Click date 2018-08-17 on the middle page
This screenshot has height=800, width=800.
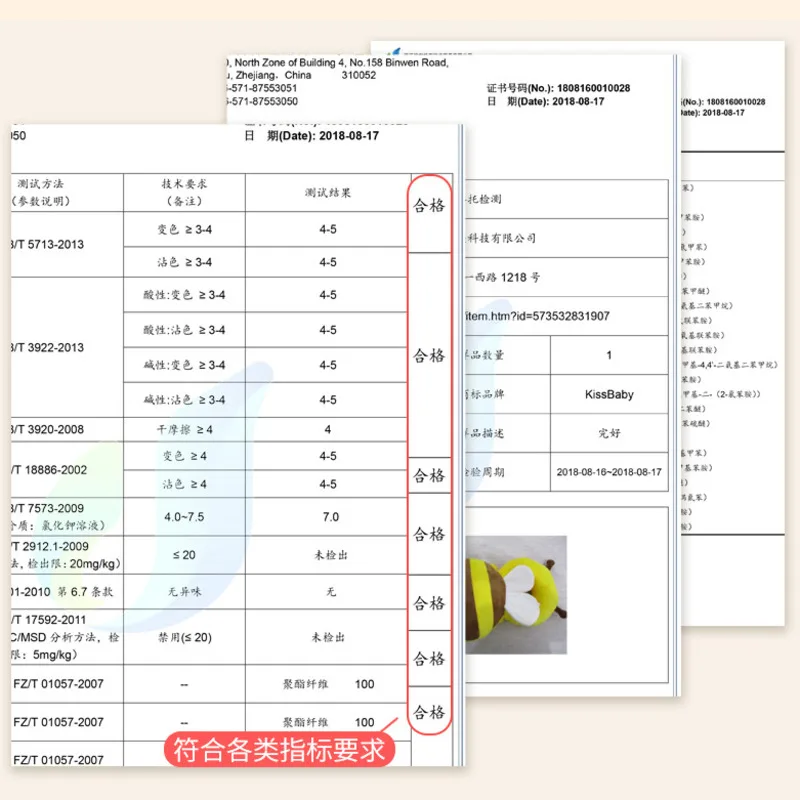(x=578, y=102)
